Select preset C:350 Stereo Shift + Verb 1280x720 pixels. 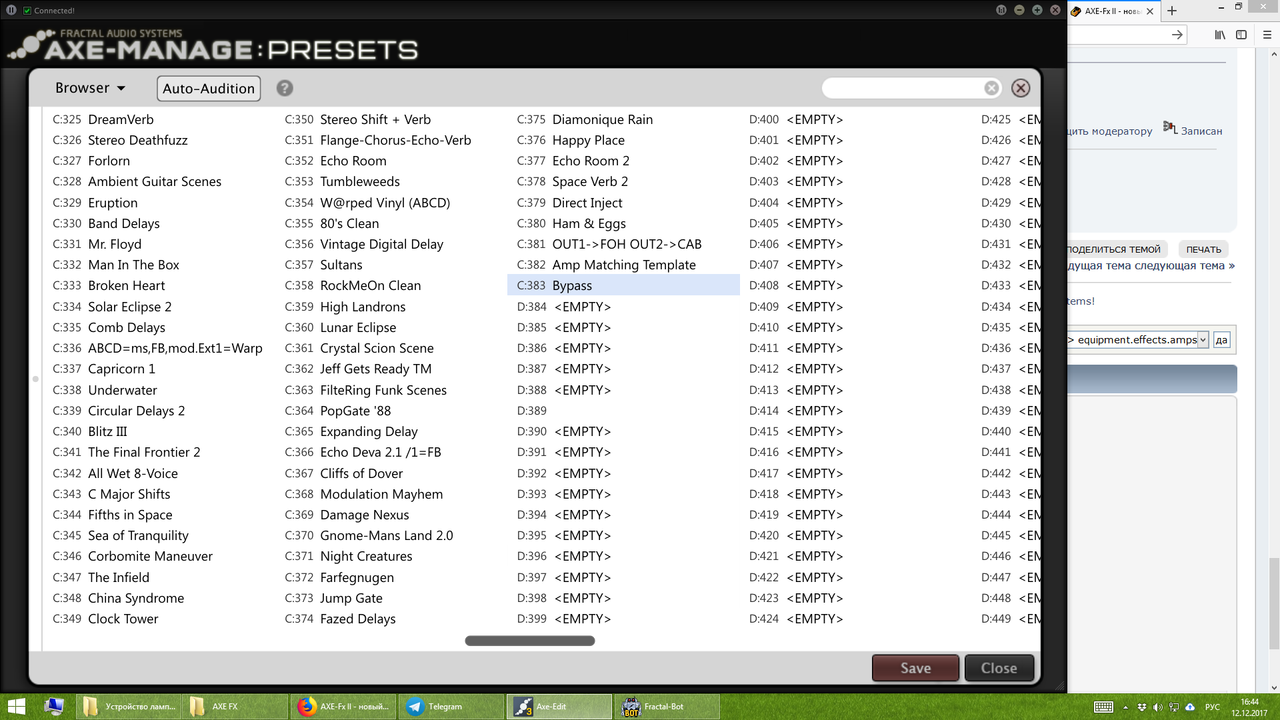pos(392,119)
